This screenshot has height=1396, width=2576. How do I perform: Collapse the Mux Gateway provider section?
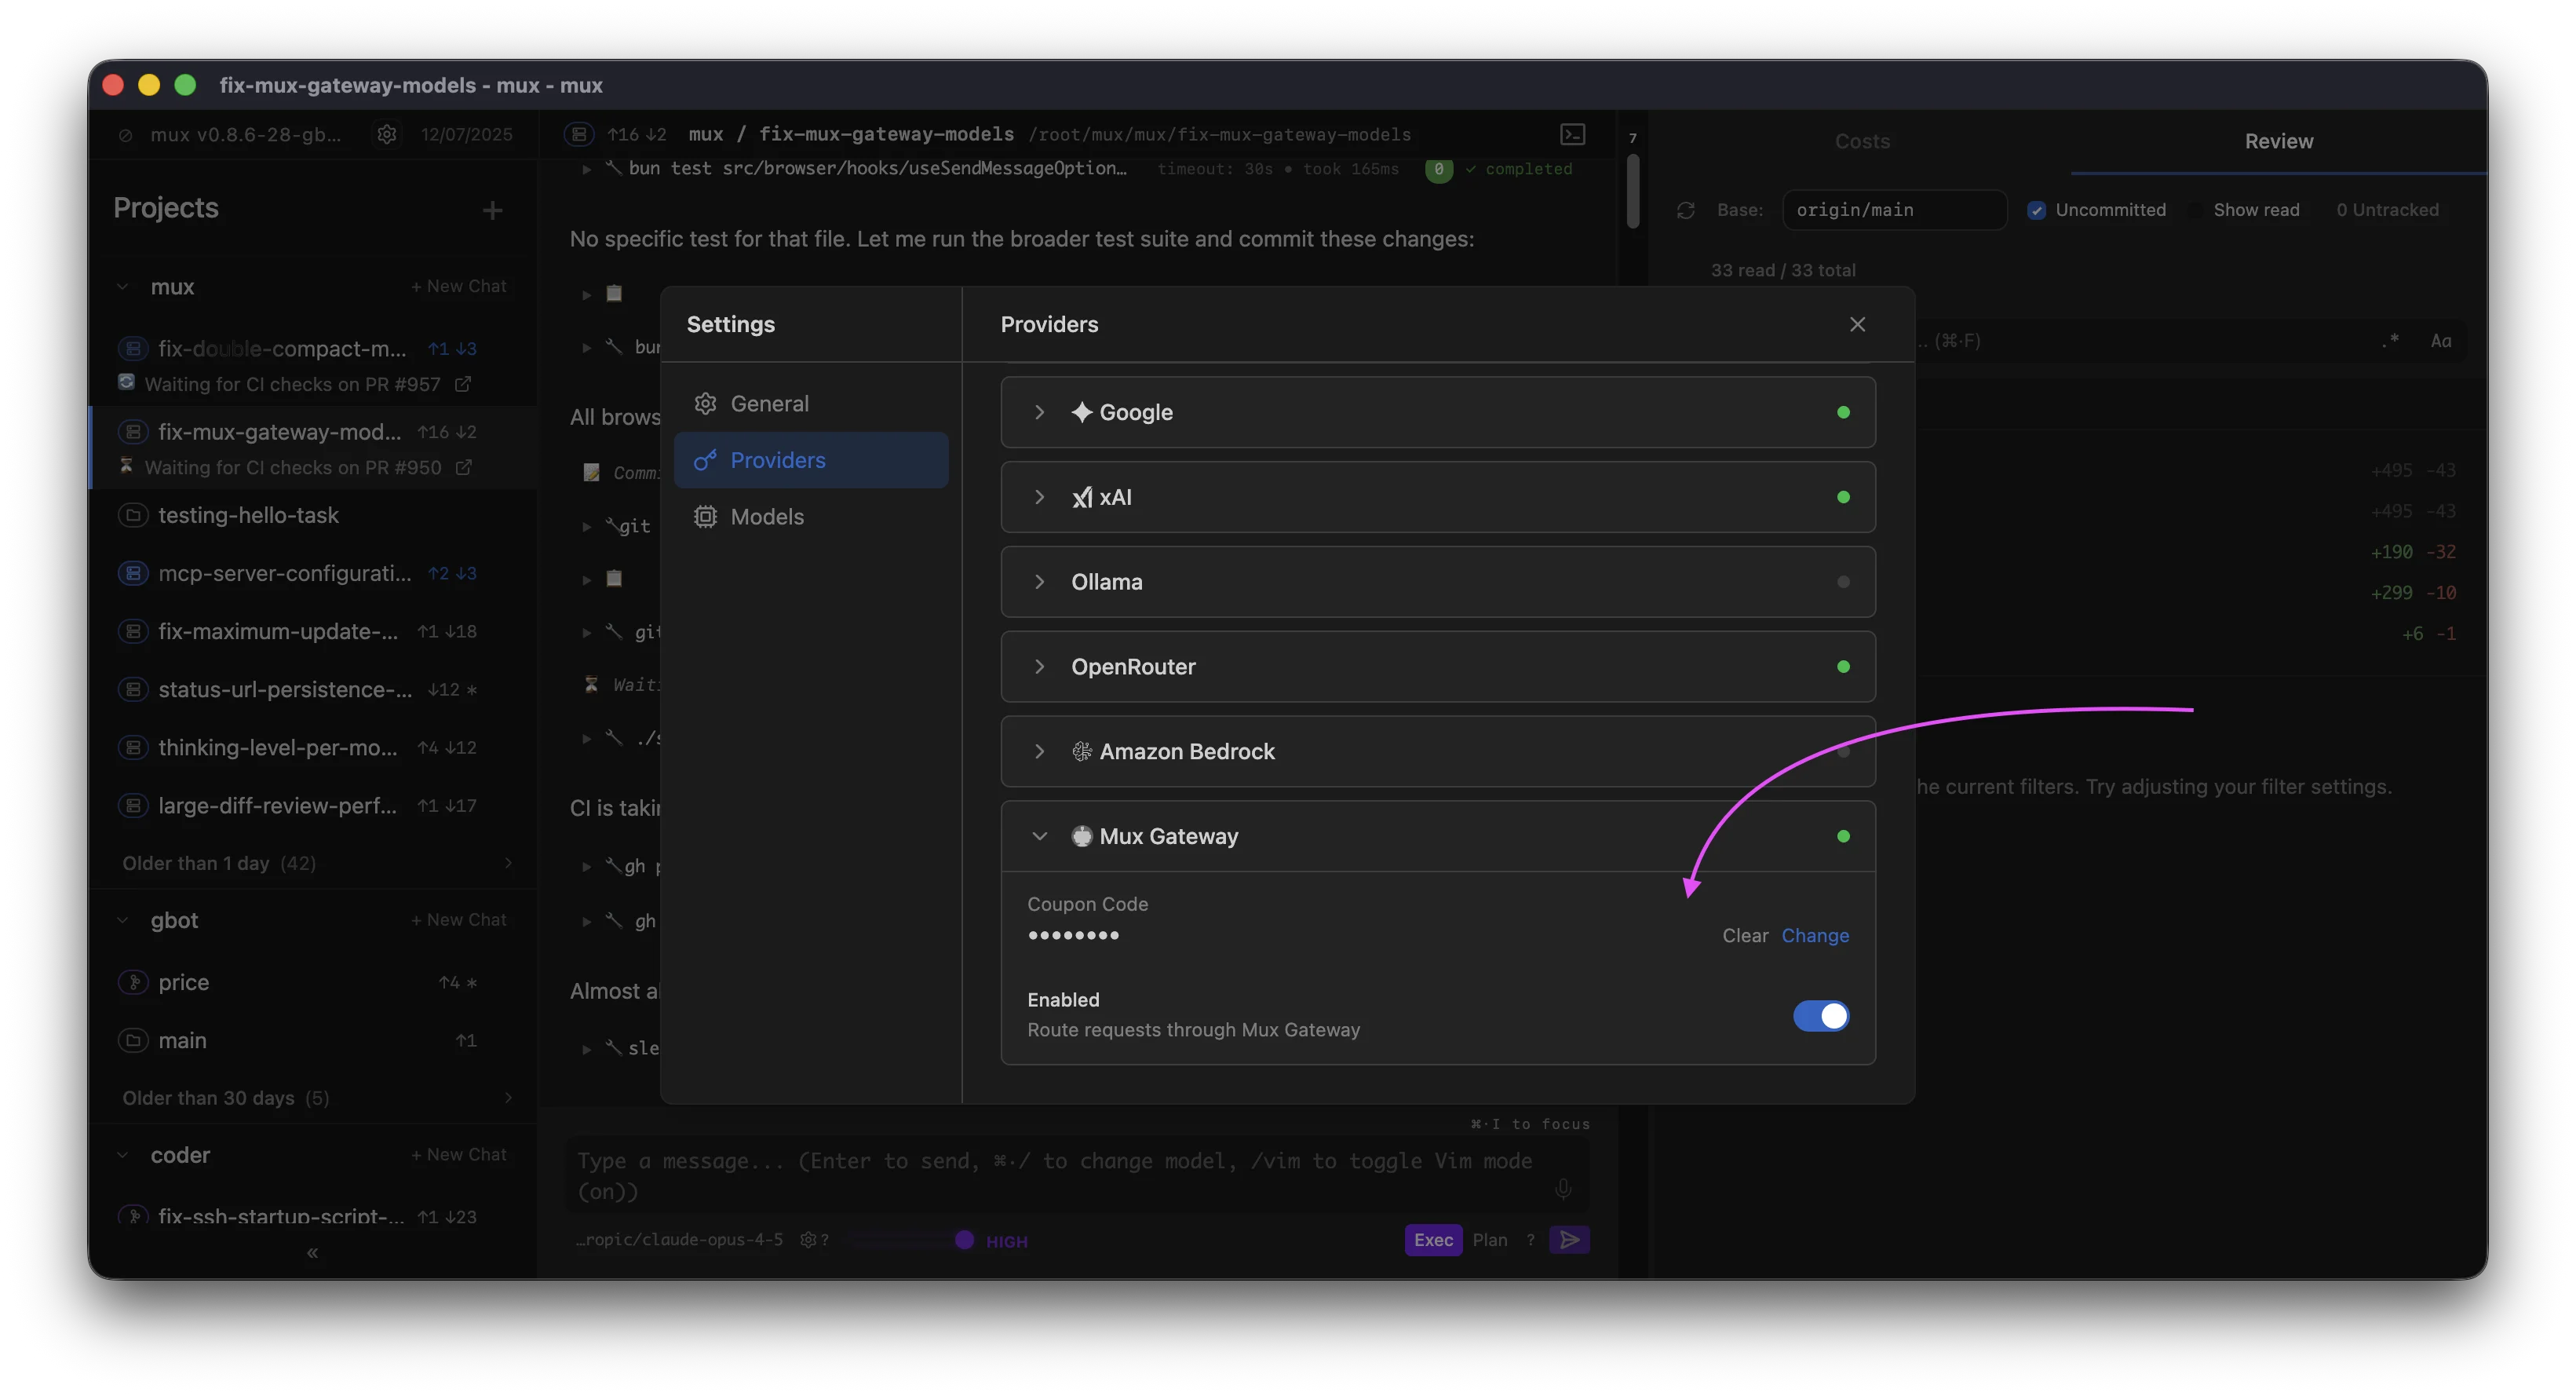pyautogui.click(x=1039, y=836)
